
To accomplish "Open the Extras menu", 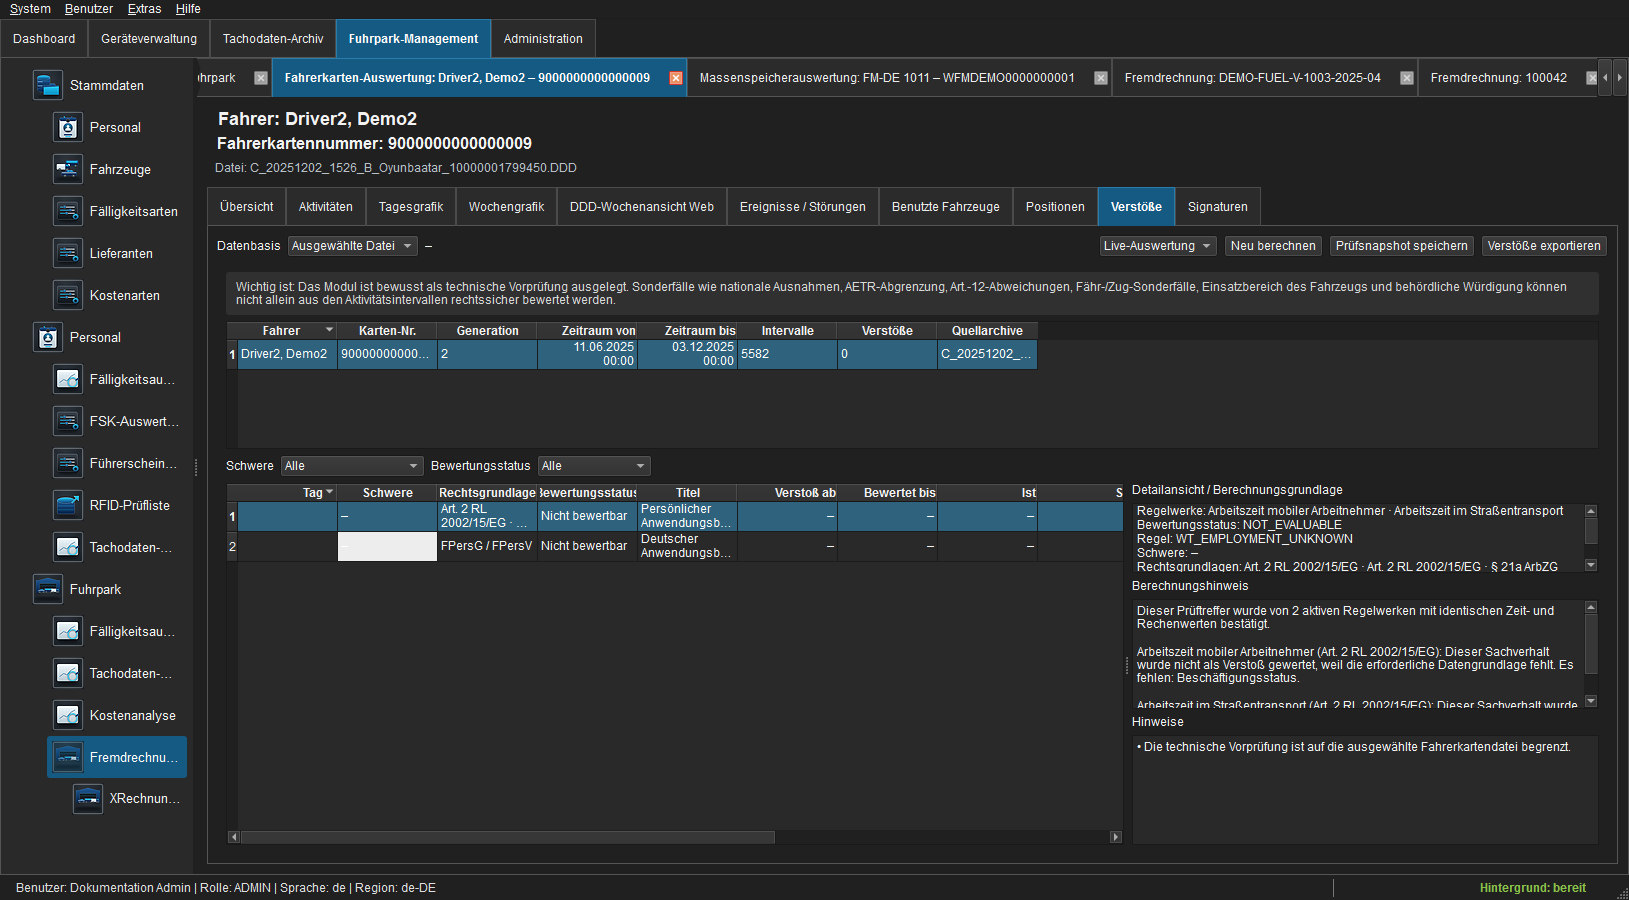I will [x=144, y=9].
